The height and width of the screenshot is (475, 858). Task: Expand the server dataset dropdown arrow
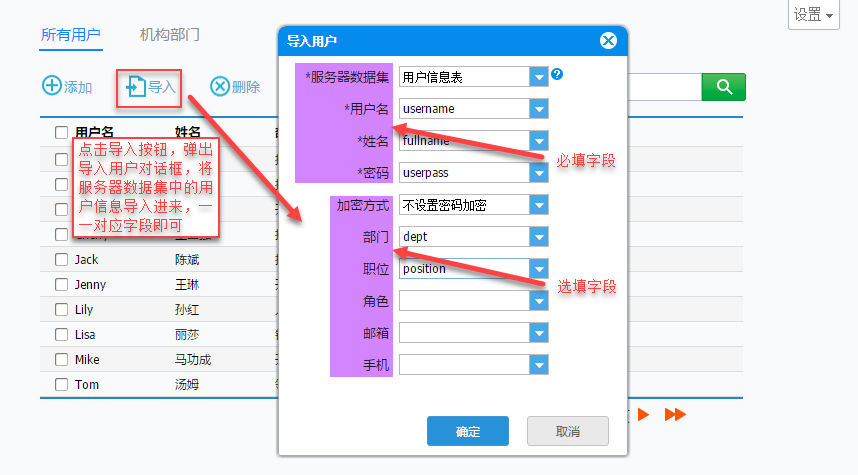tap(539, 77)
